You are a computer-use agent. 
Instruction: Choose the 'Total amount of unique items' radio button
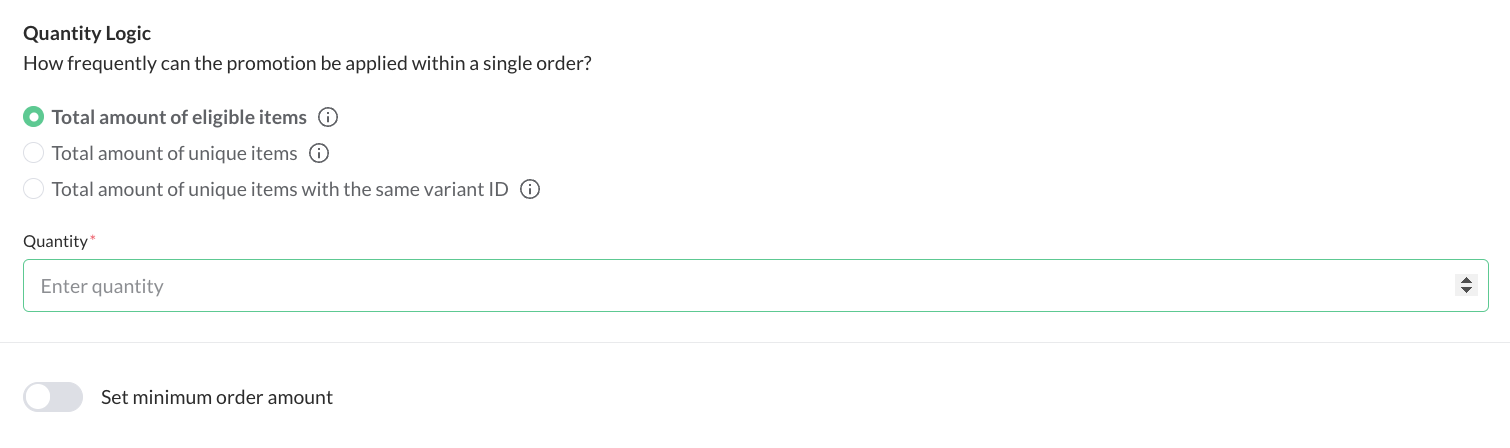[34, 154]
